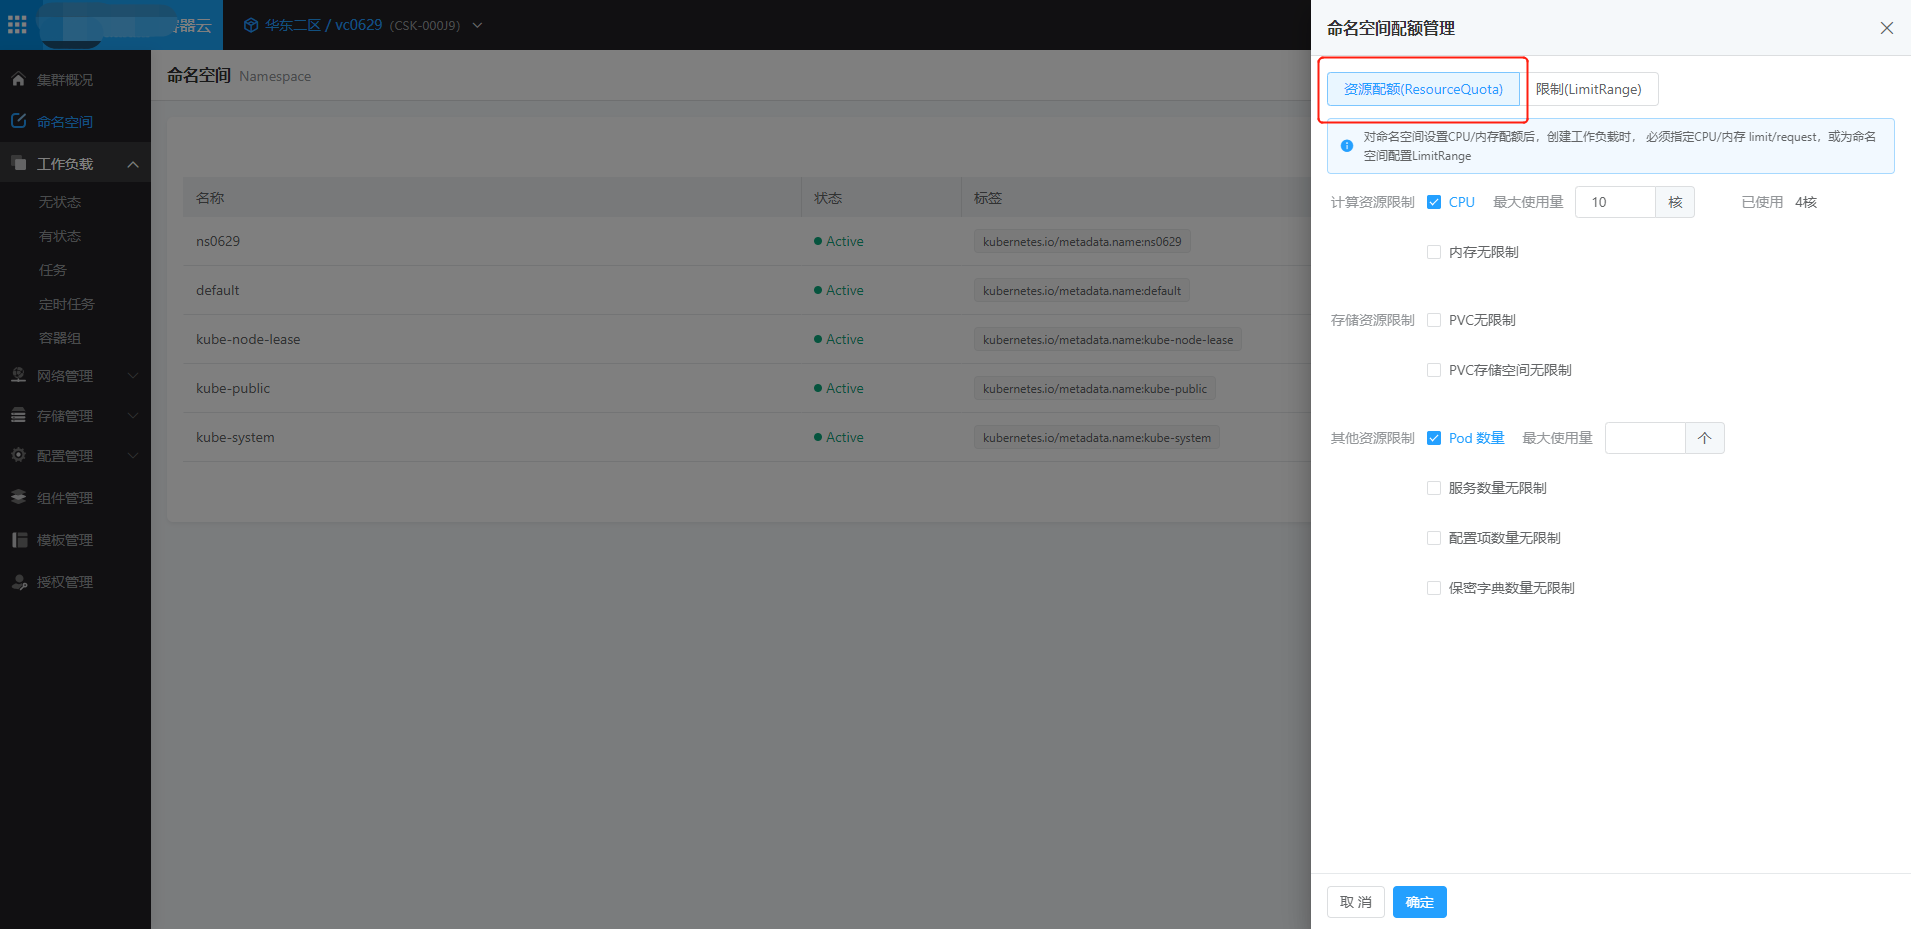This screenshot has width=1911, height=929.
Task: Click the kubernetes.io/metadata.name:ns0629 label tag
Action: (1082, 241)
